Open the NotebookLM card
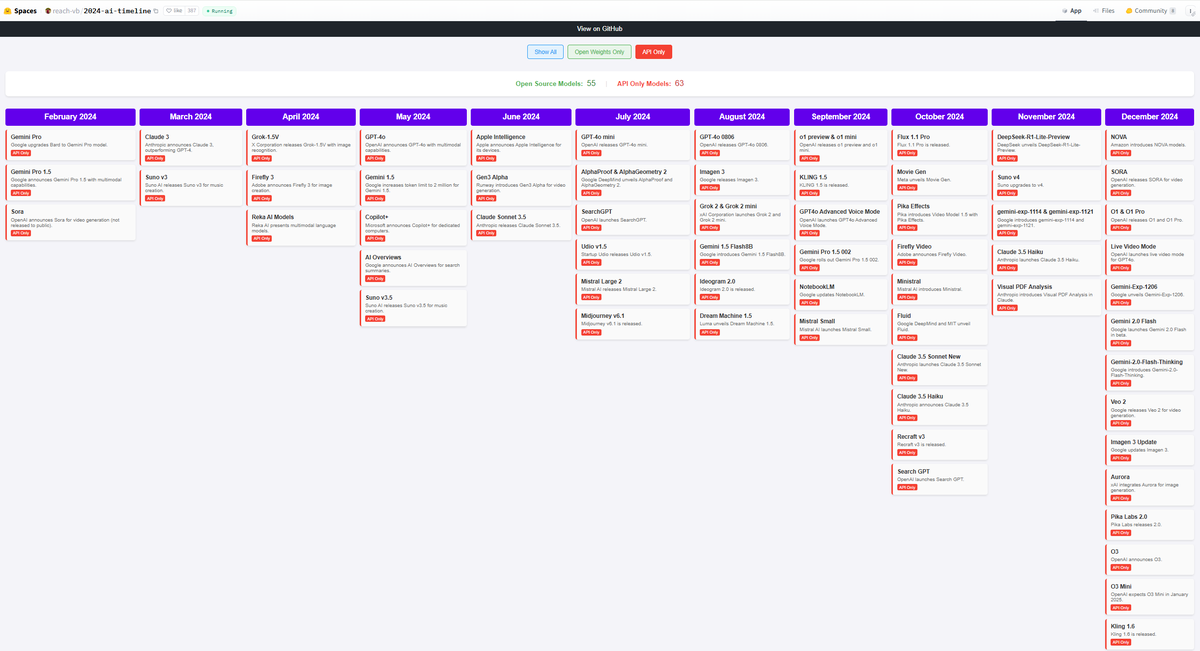This screenshot has height=651, width=1200. coord(841,294)
